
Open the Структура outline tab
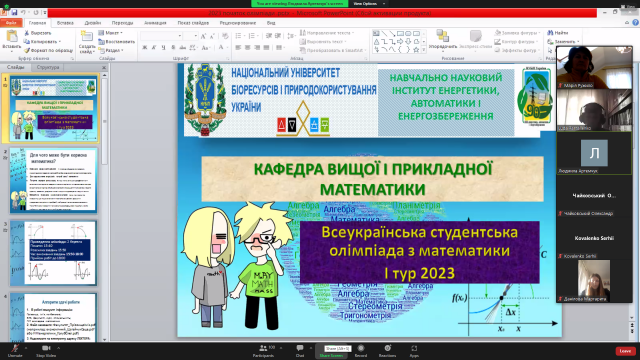(48, 67)
